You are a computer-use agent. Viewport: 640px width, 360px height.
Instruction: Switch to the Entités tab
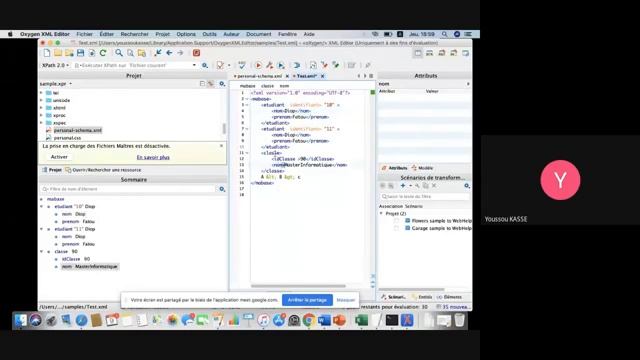coord(422,297)
